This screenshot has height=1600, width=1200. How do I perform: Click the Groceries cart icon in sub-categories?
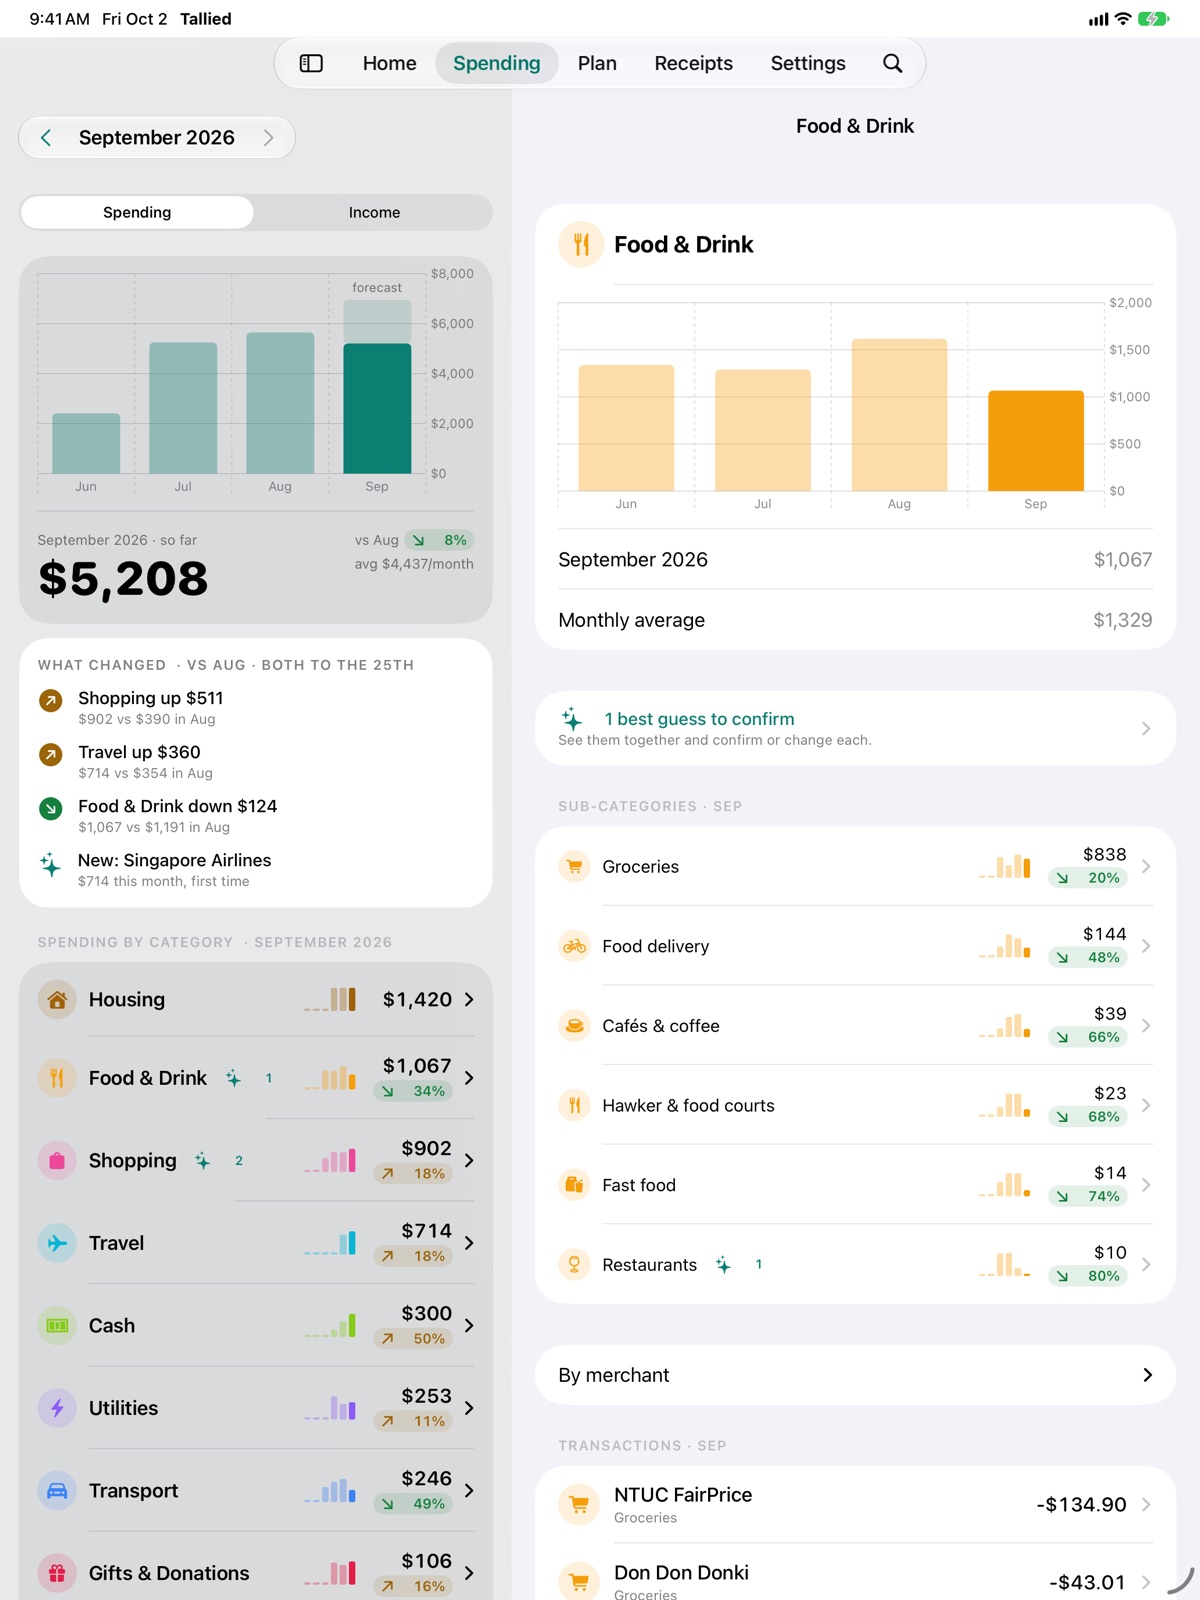(x=574, y=866)
